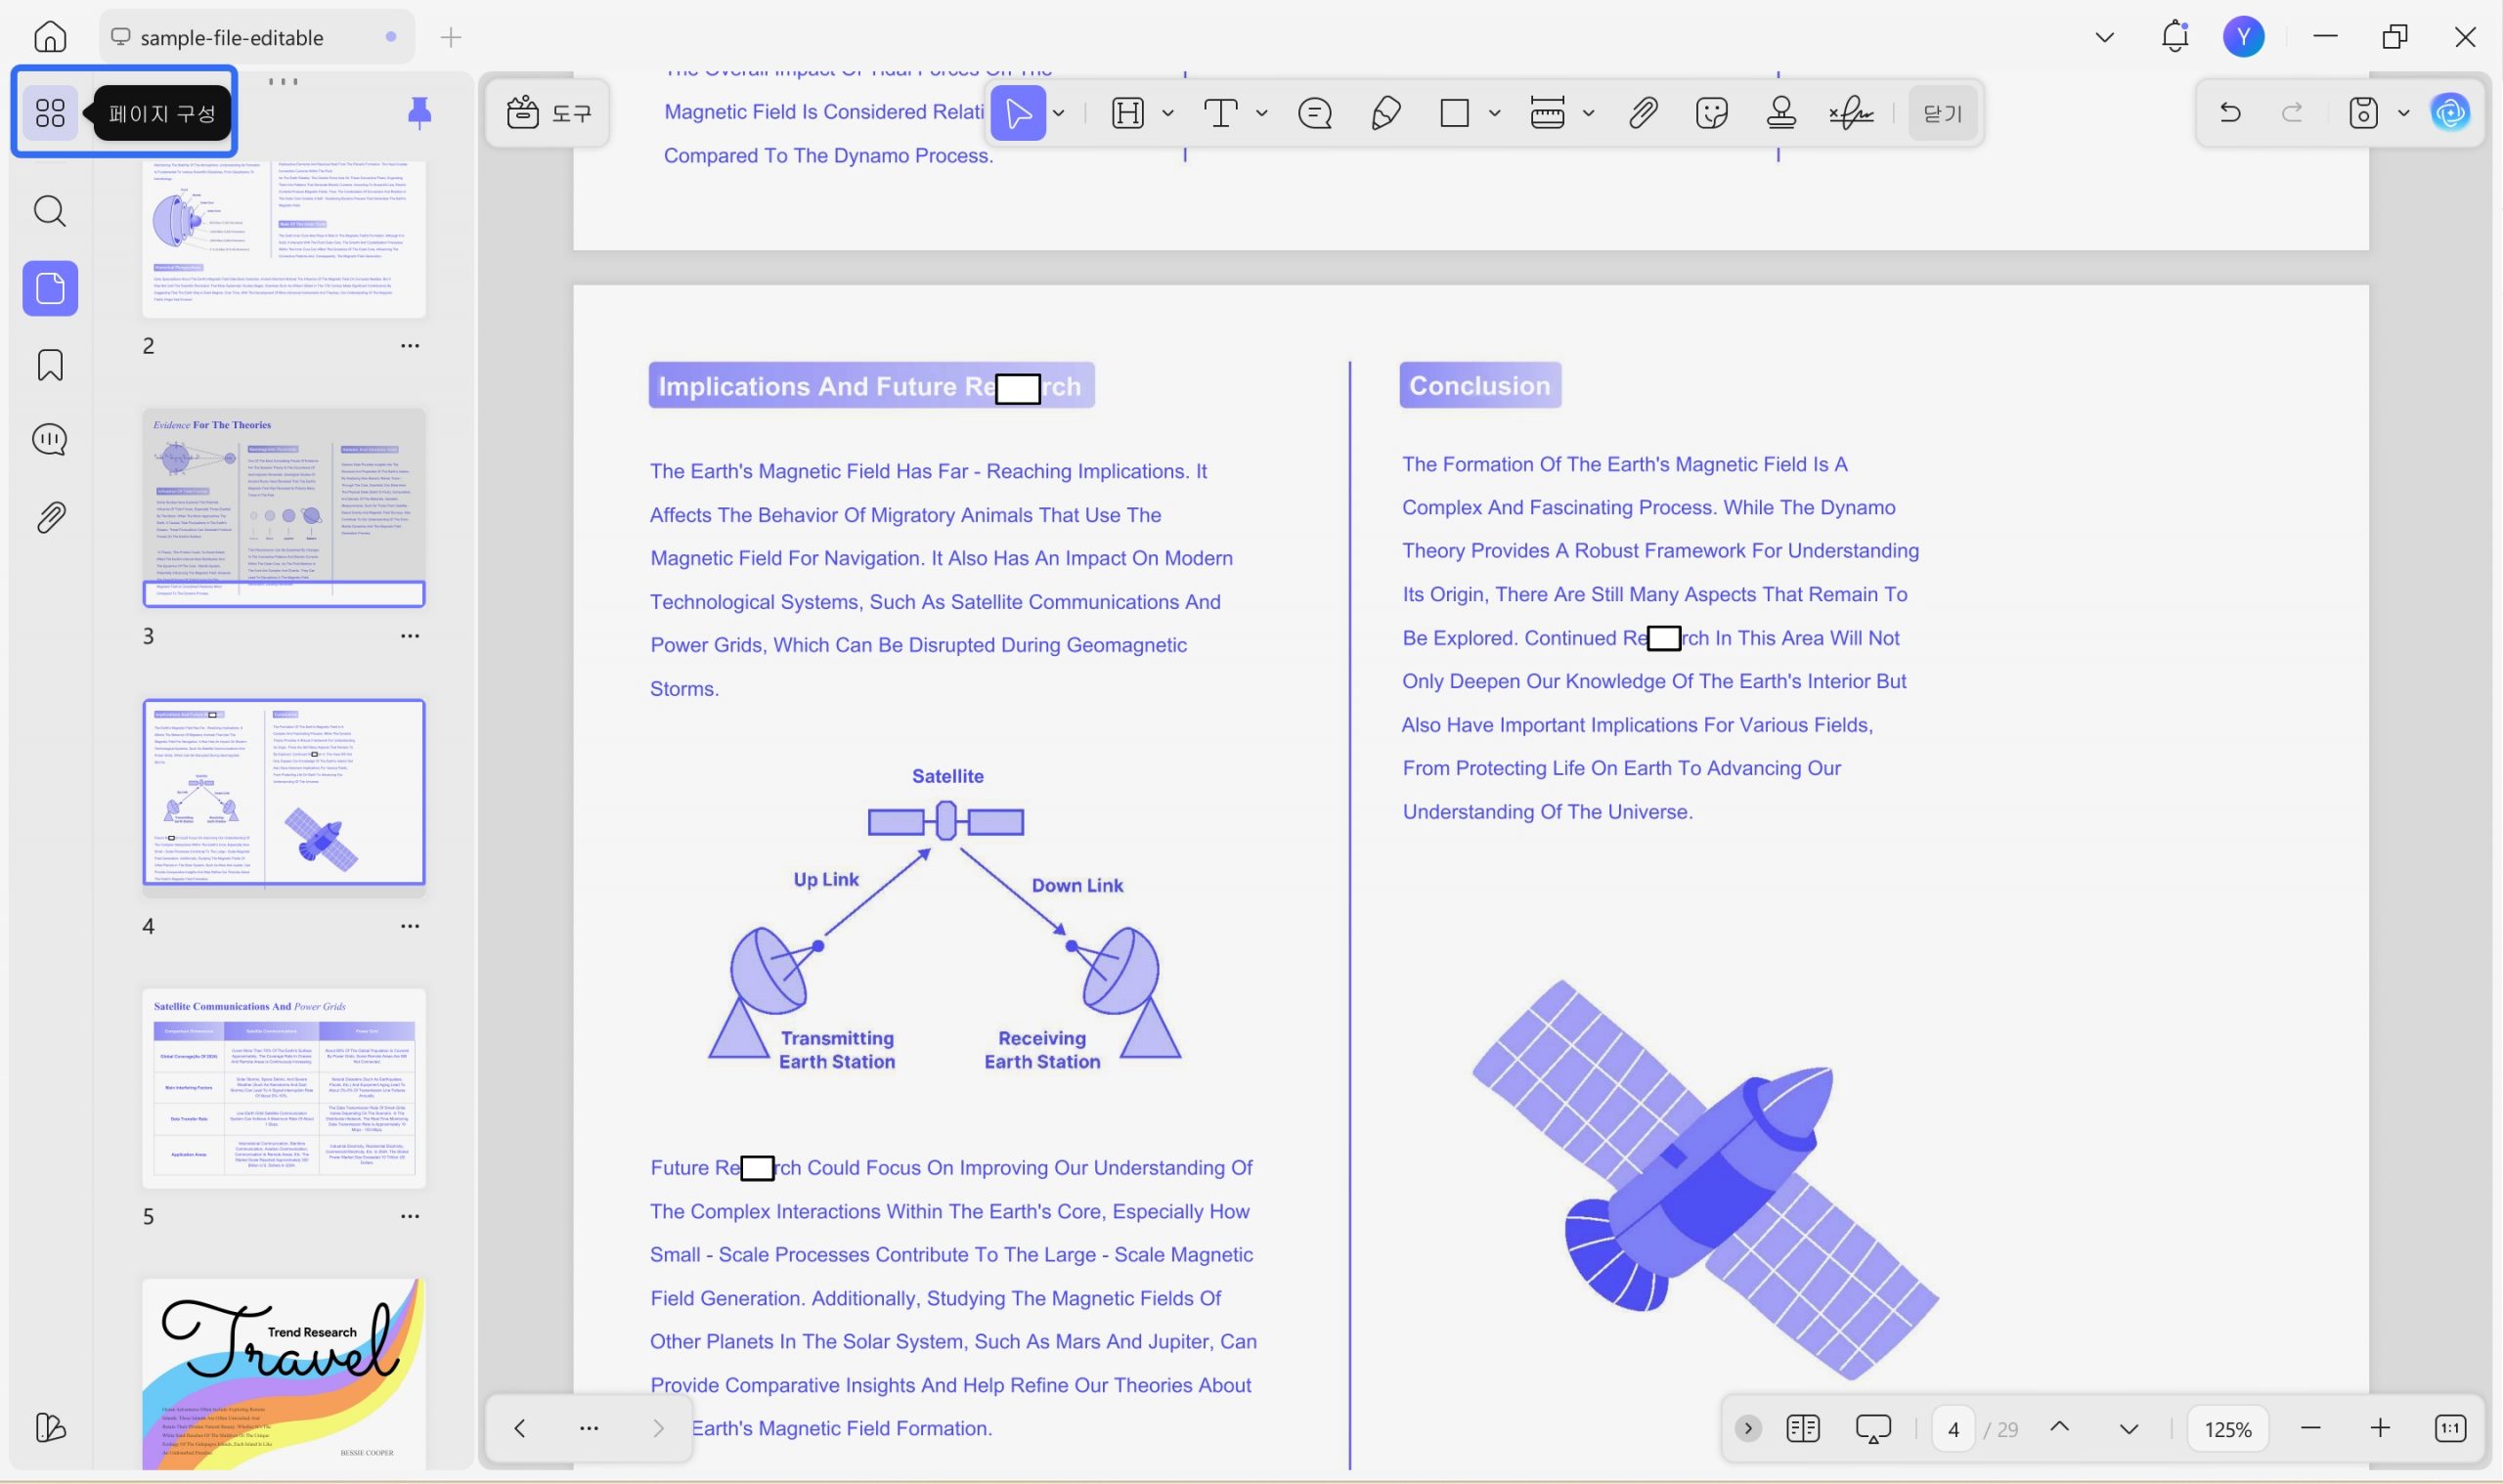Select the cursor pointer tool
This screenshot has width=2503, height=1484.
[1018, 113]
